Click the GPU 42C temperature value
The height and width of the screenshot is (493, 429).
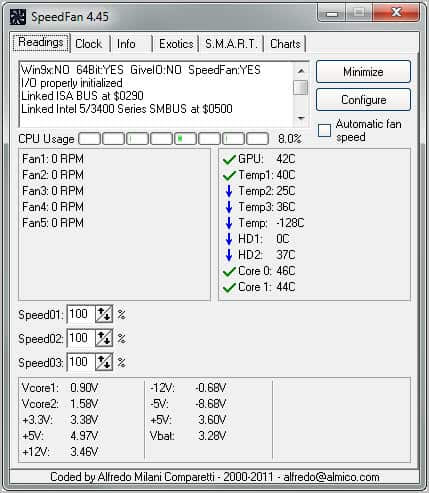click(286, 159)
